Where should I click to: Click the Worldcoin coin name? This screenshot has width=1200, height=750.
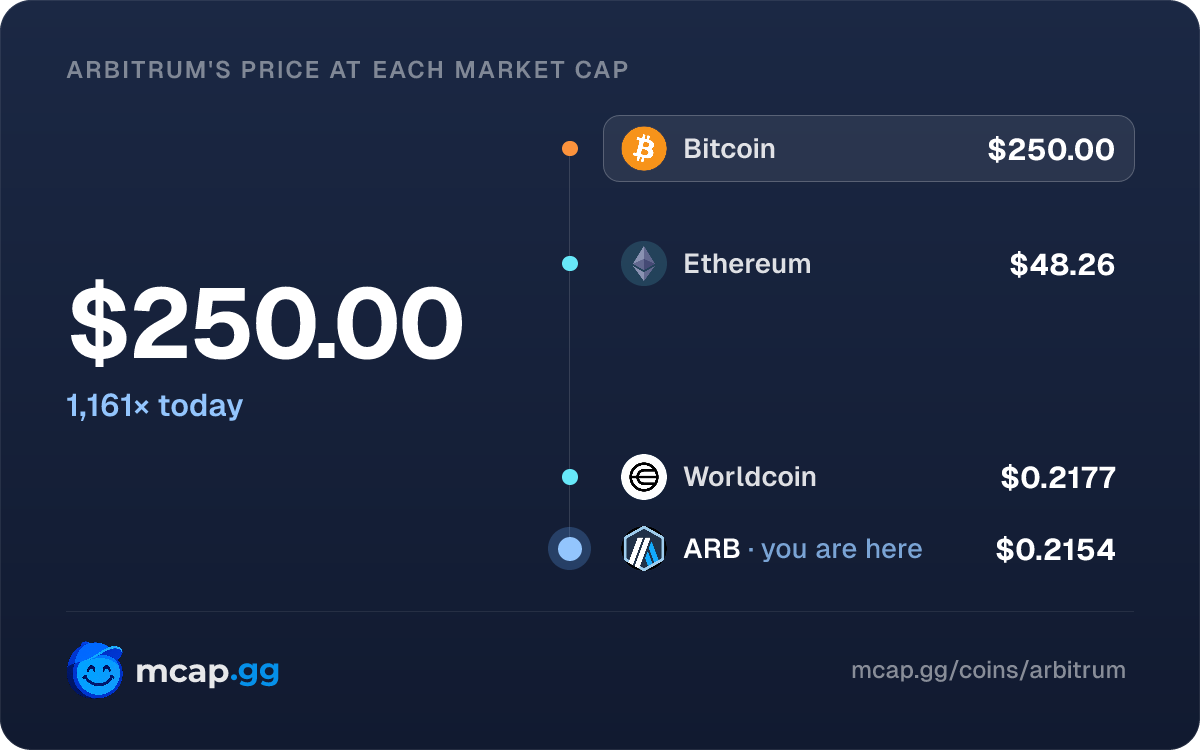(x=750, y=477)
